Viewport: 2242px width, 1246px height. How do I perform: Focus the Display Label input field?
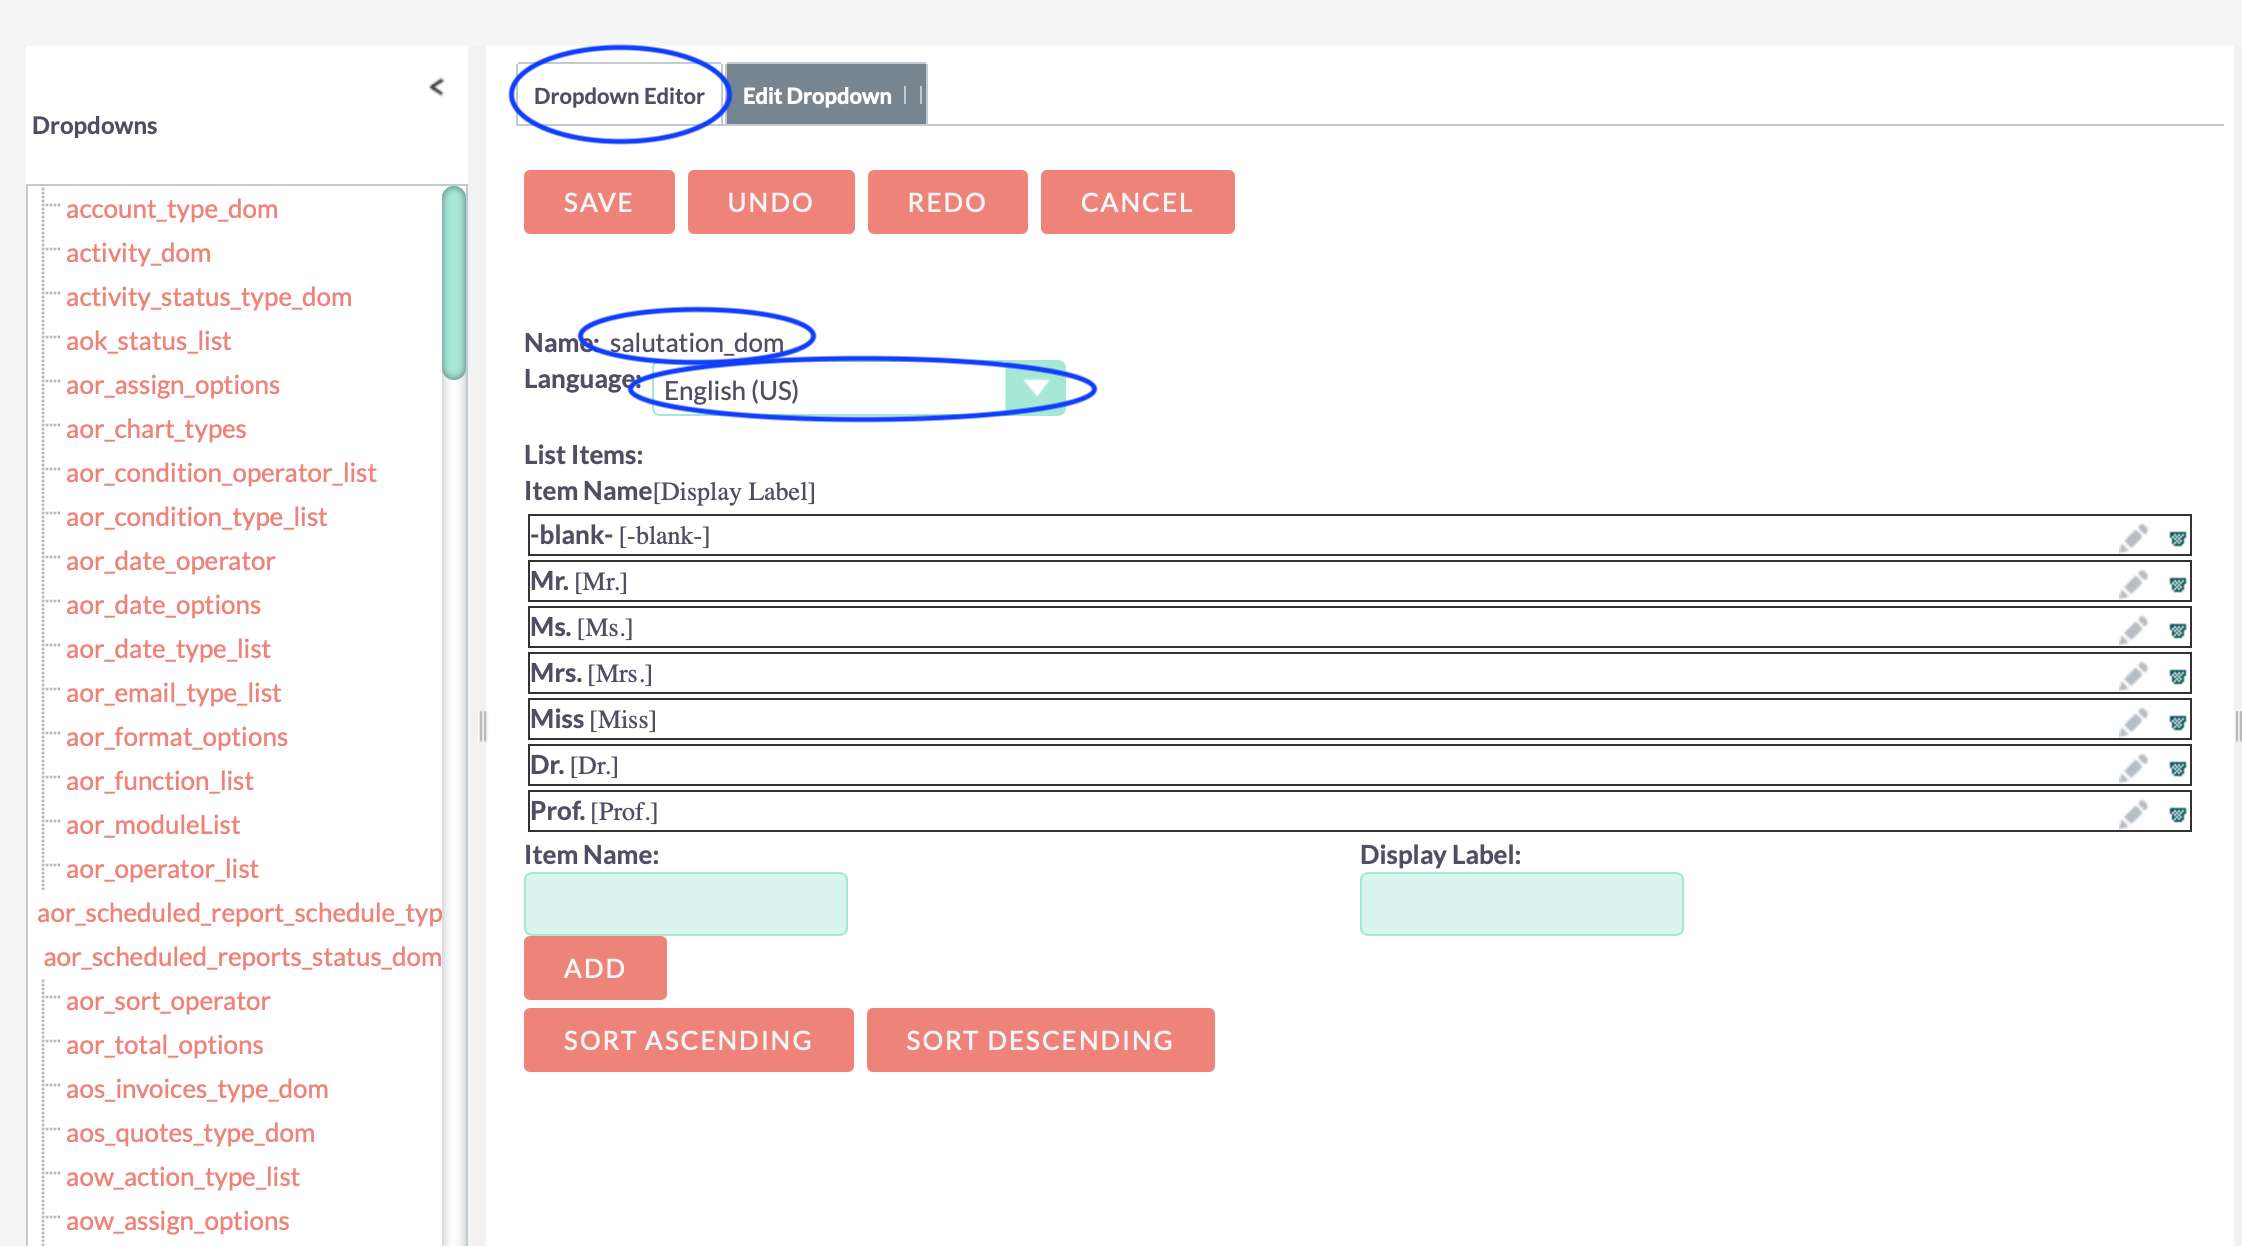pos(1521,904)
